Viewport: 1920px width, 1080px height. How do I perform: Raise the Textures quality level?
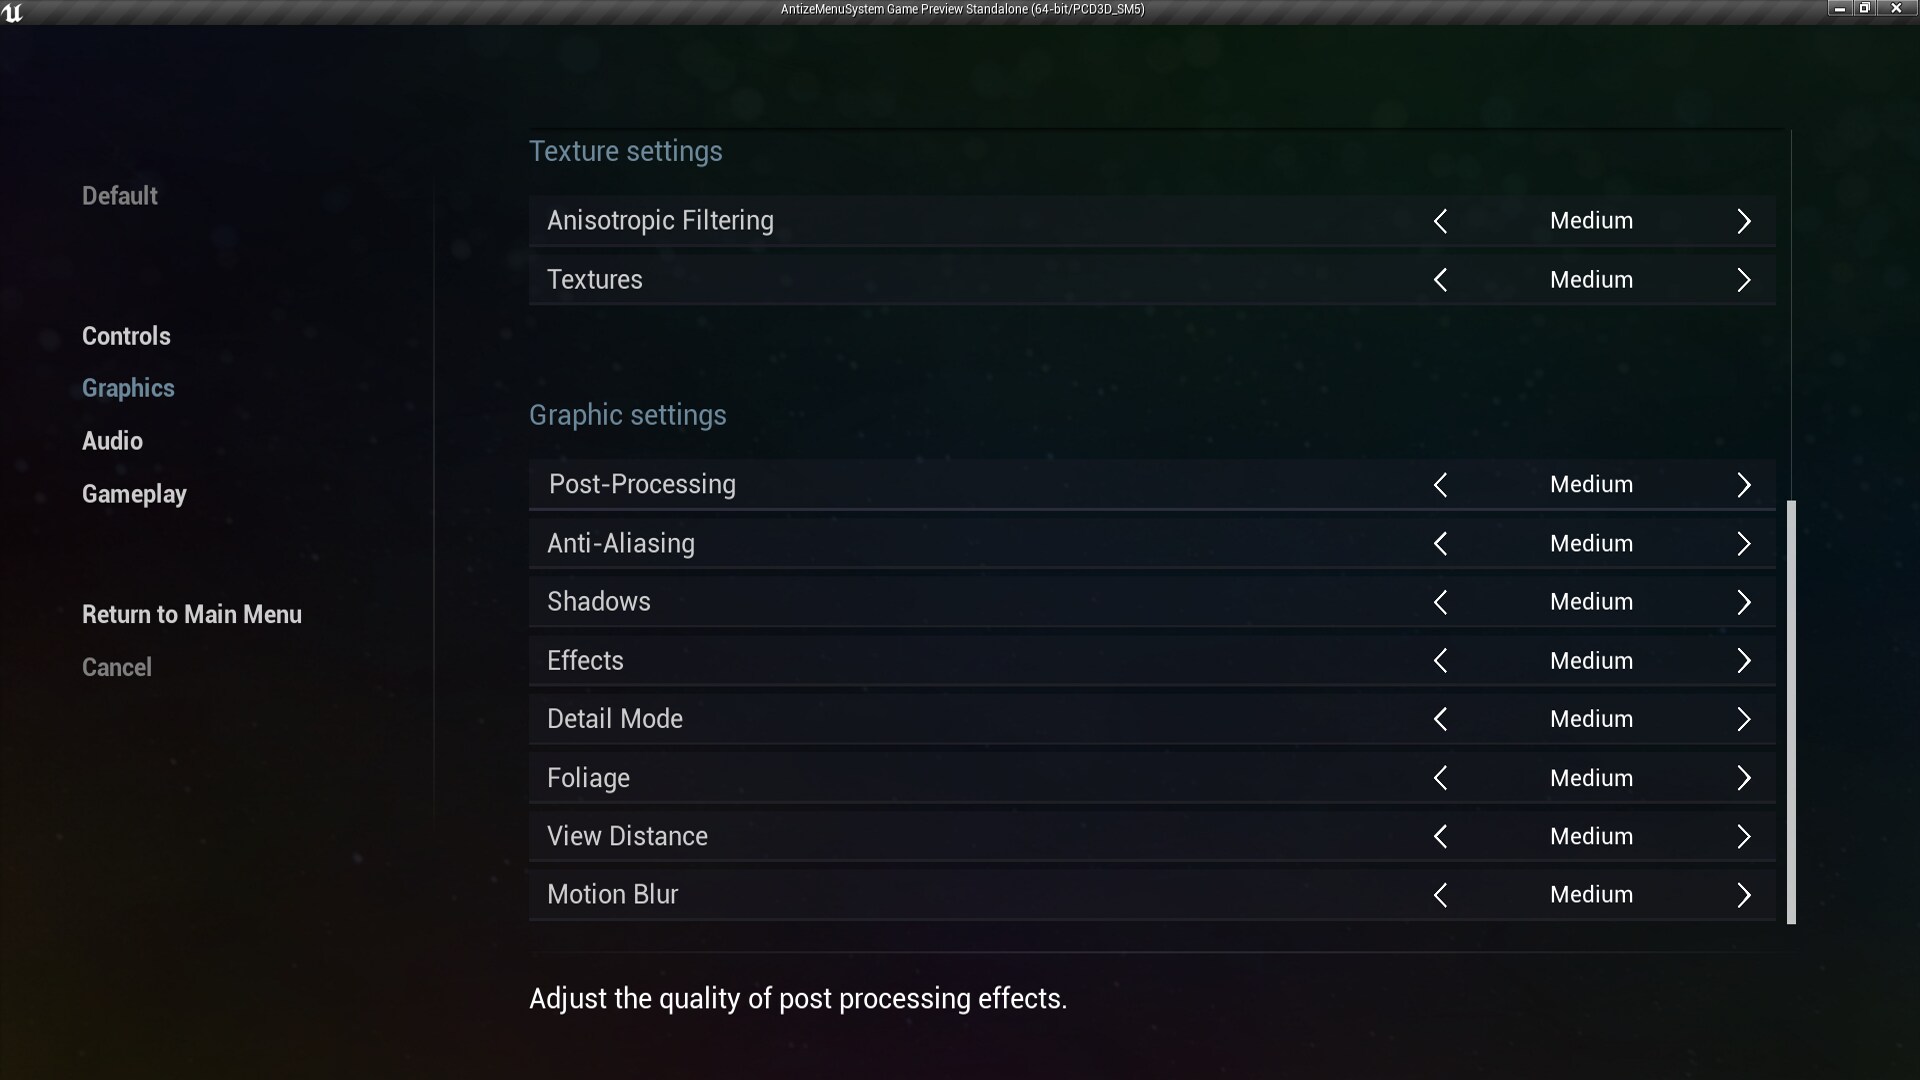(x=1745, y=280)
